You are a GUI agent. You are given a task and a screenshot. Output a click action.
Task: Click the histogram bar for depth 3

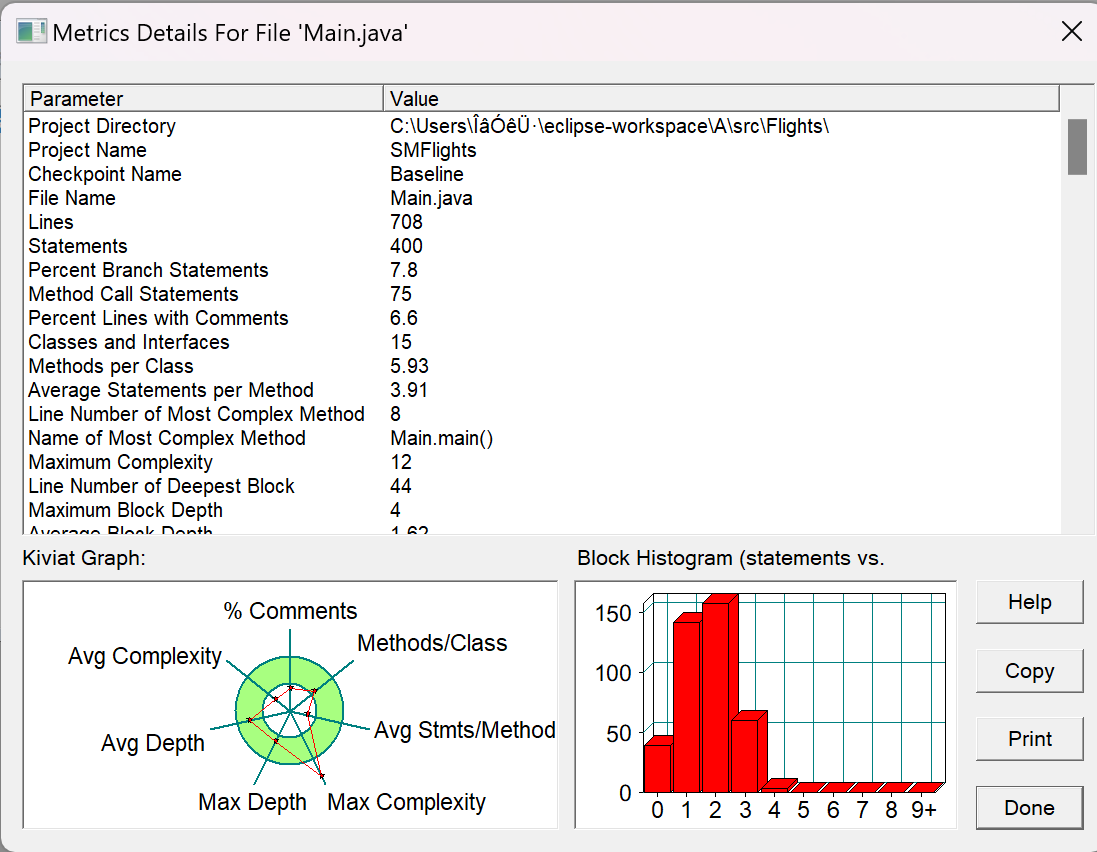pos(748,752)
